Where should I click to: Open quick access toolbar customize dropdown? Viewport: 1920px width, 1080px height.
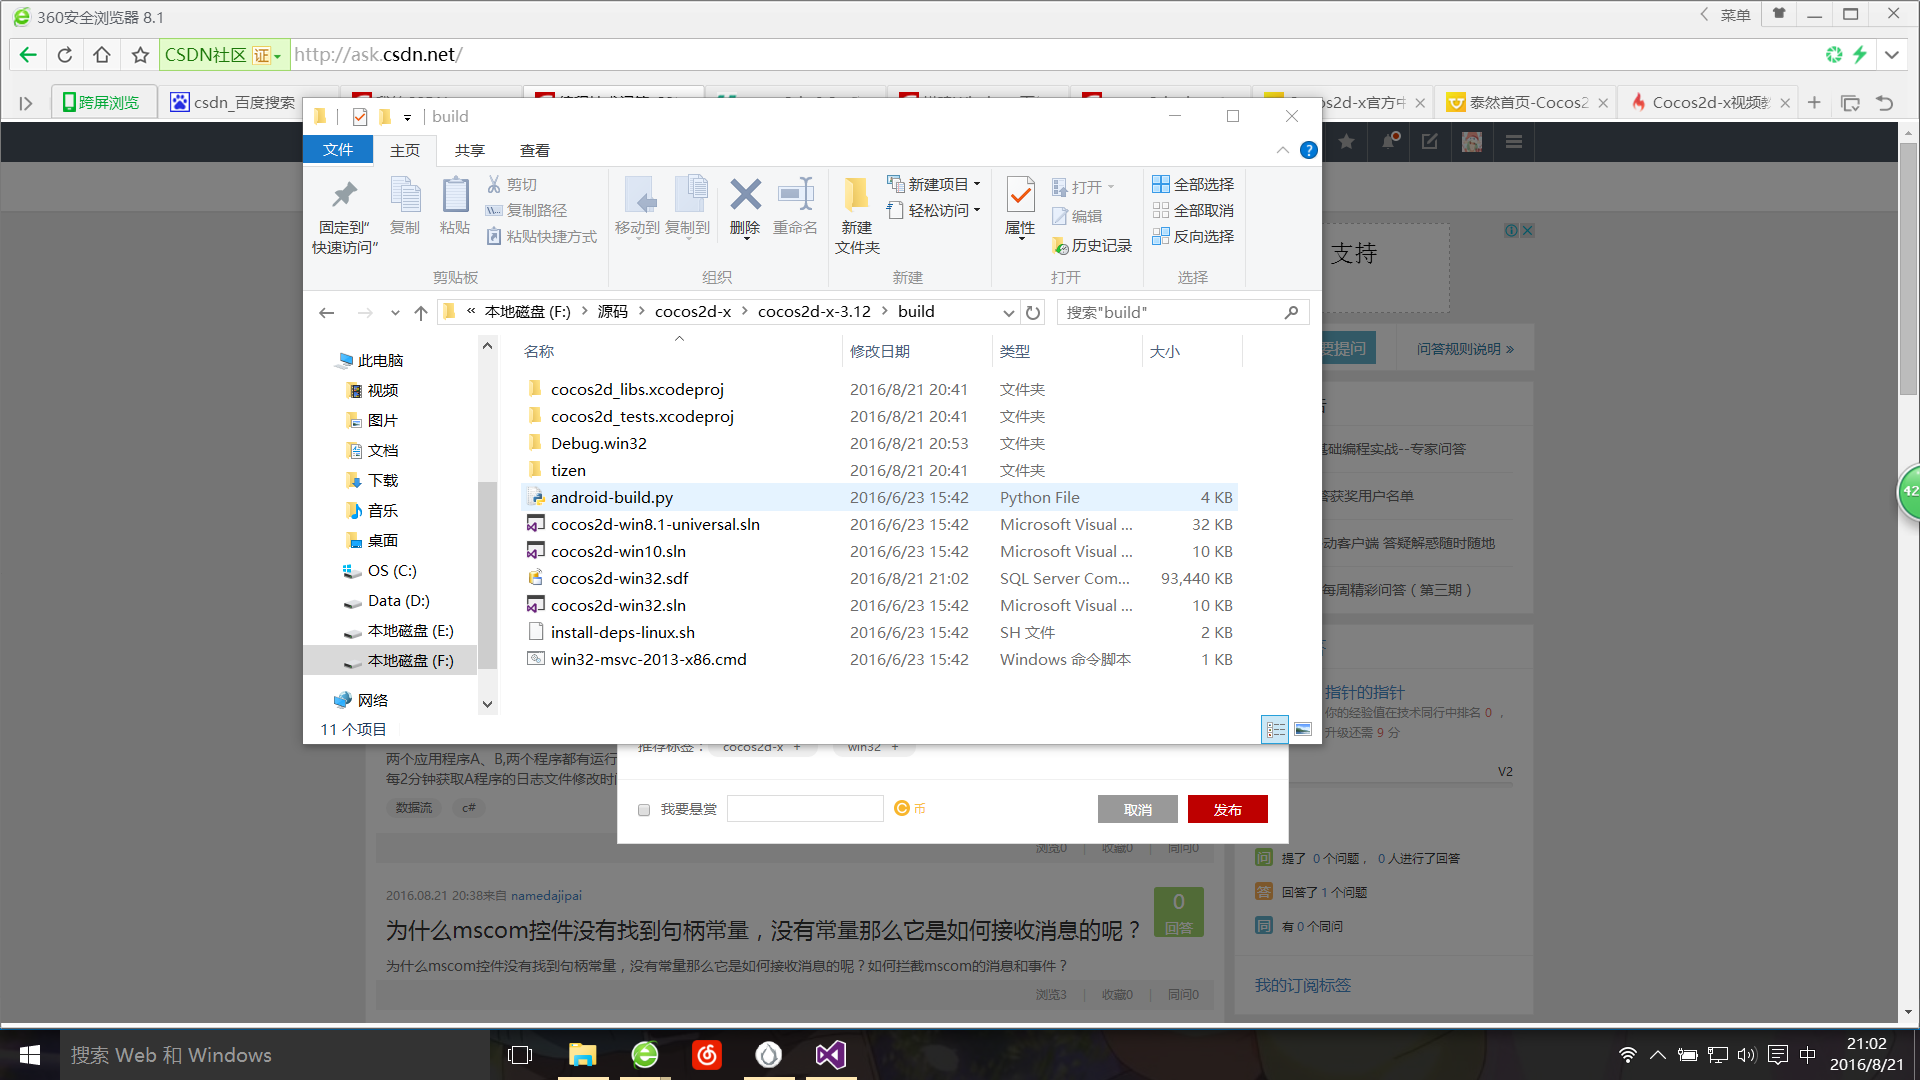(407, 118)
